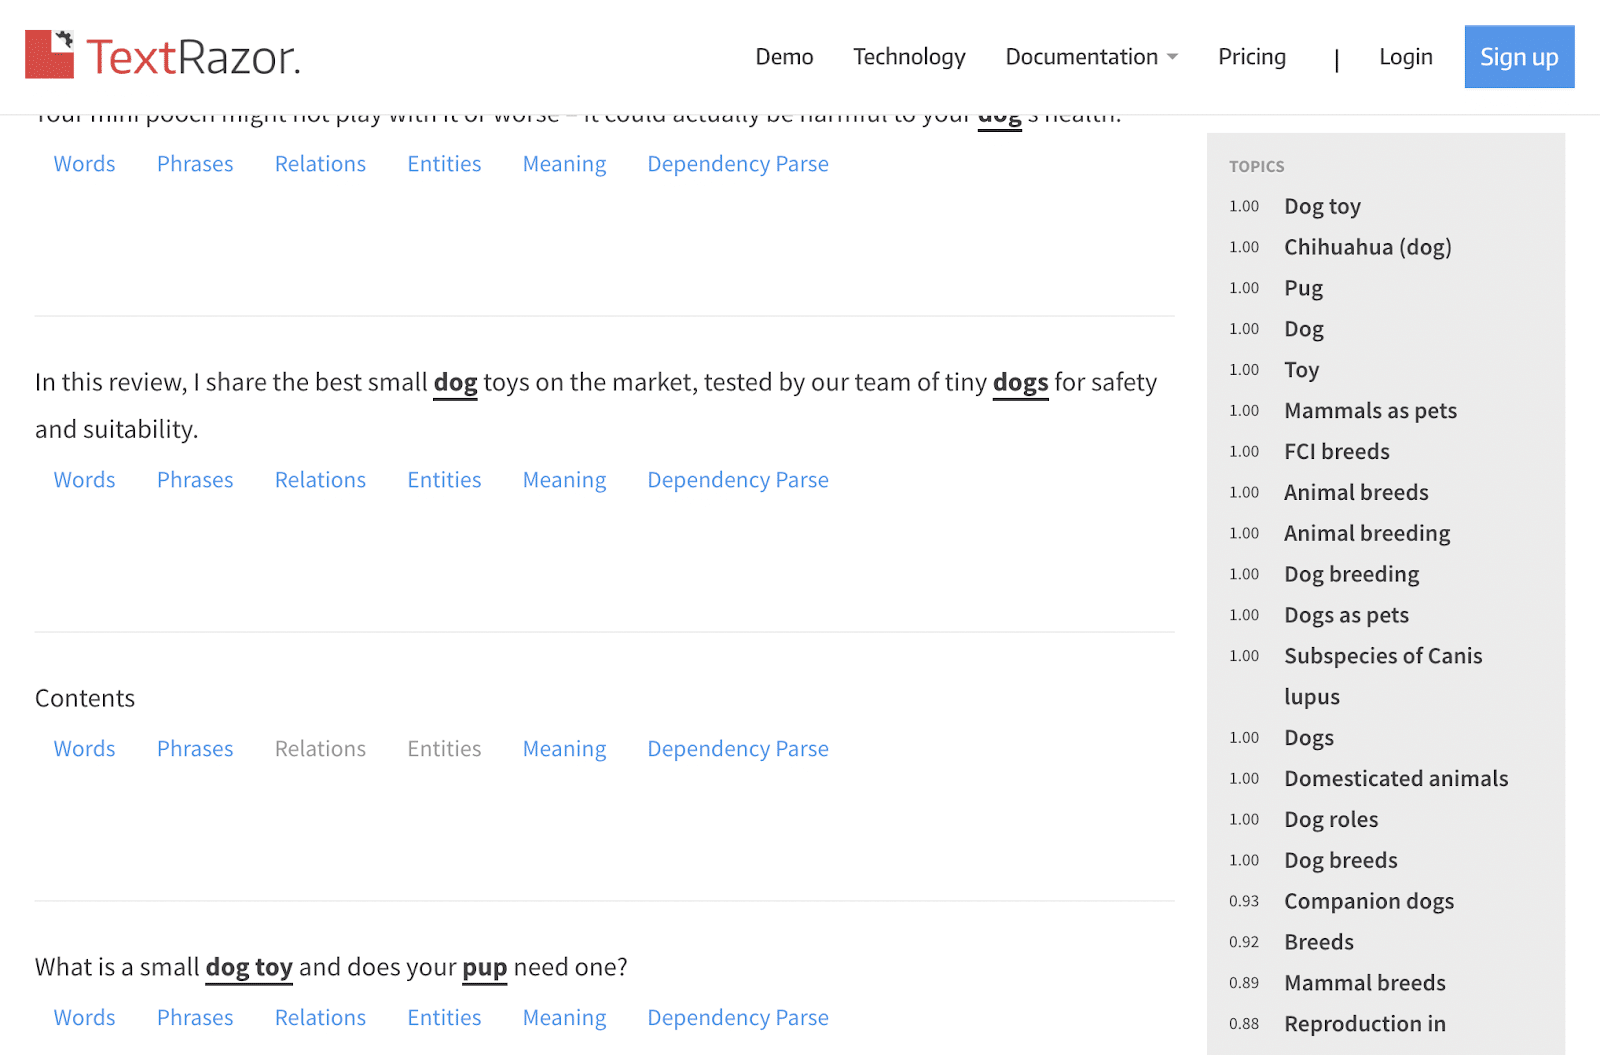The height and width of the screenshot is (1055, 1600).
Task: Click the 'Subspecies of Canis lupus' topic
Action: 1382,657
